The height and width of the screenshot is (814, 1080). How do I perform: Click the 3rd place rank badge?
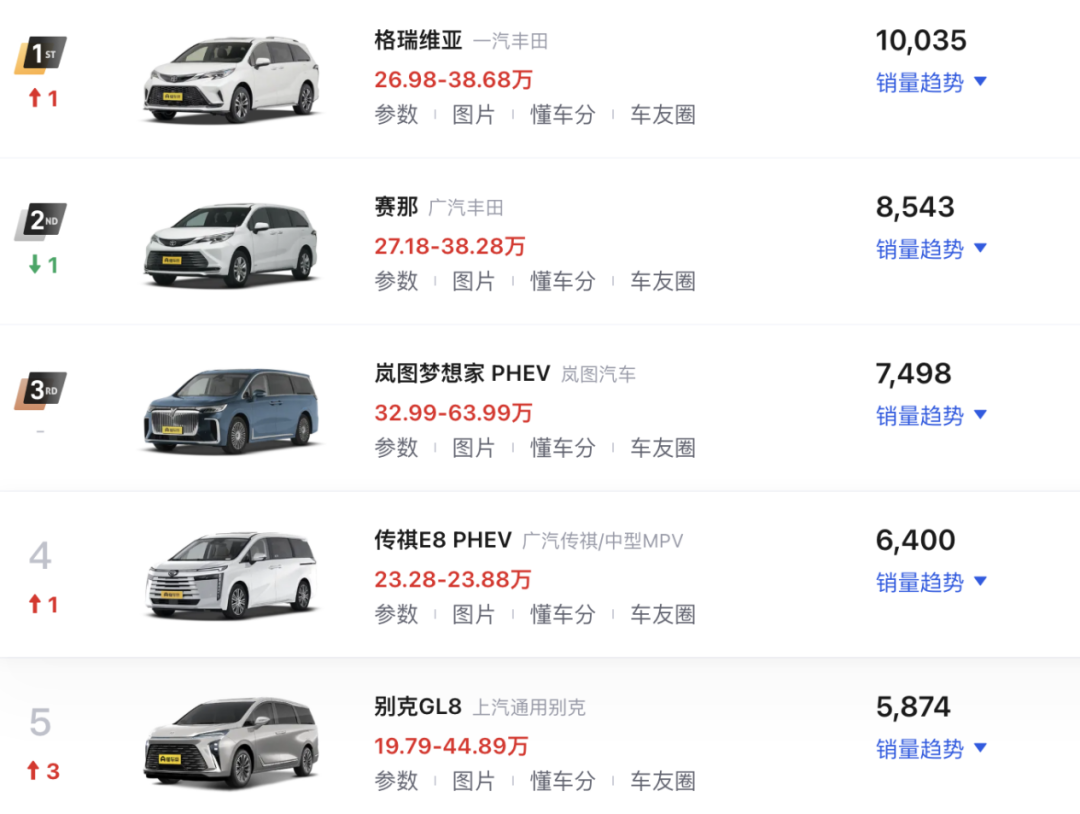click(40, 389)
